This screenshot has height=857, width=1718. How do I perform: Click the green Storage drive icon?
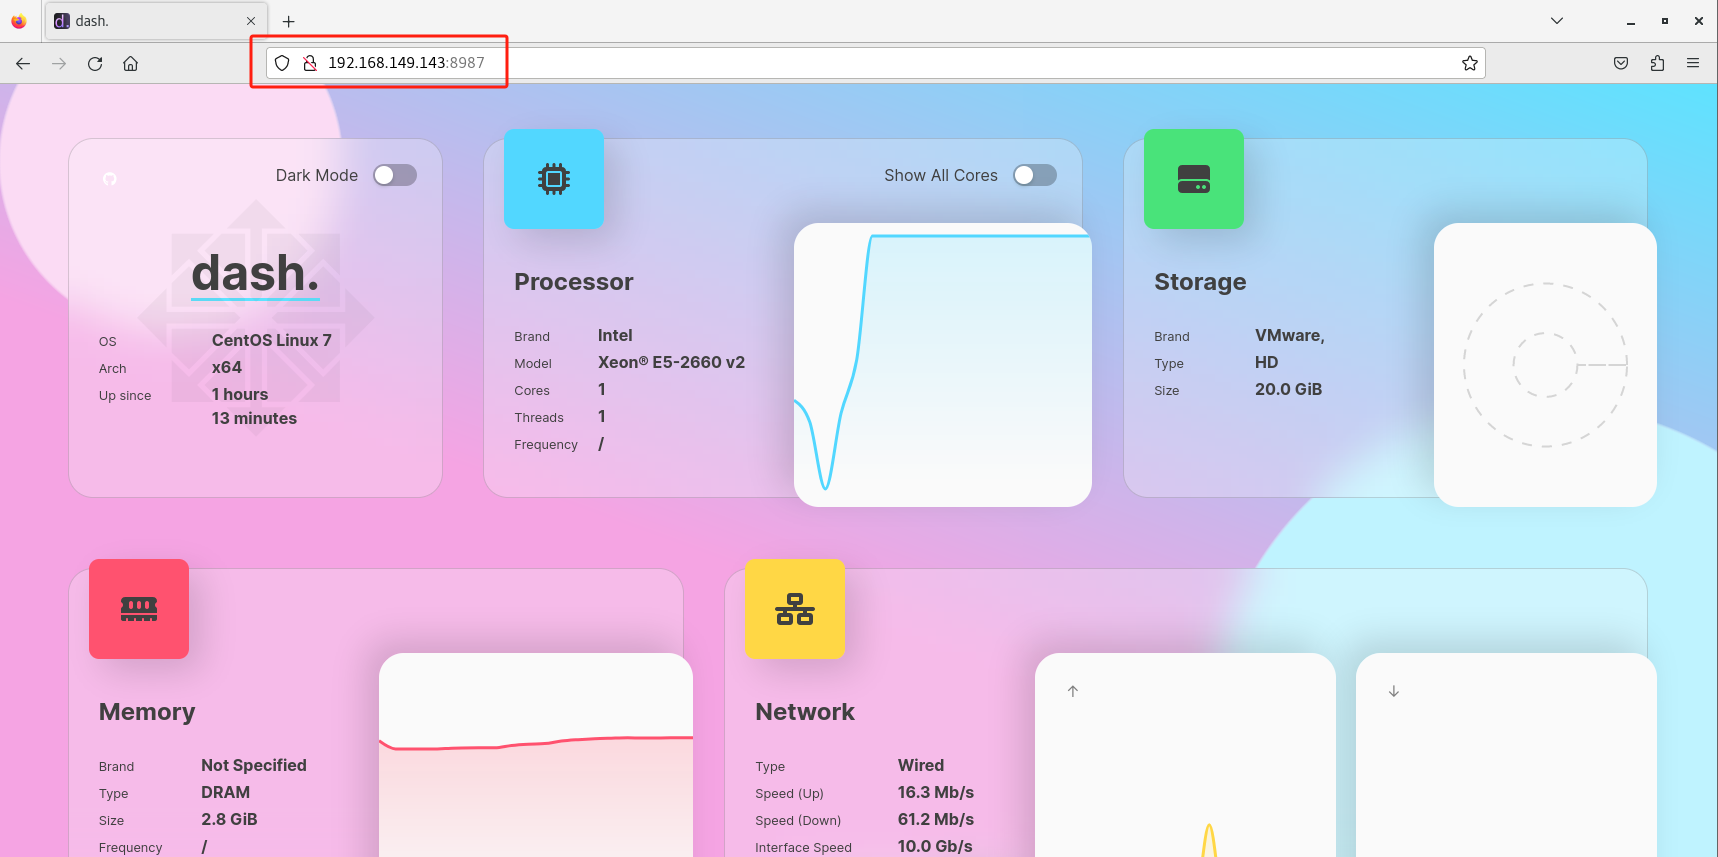[x=1193, y=179]
